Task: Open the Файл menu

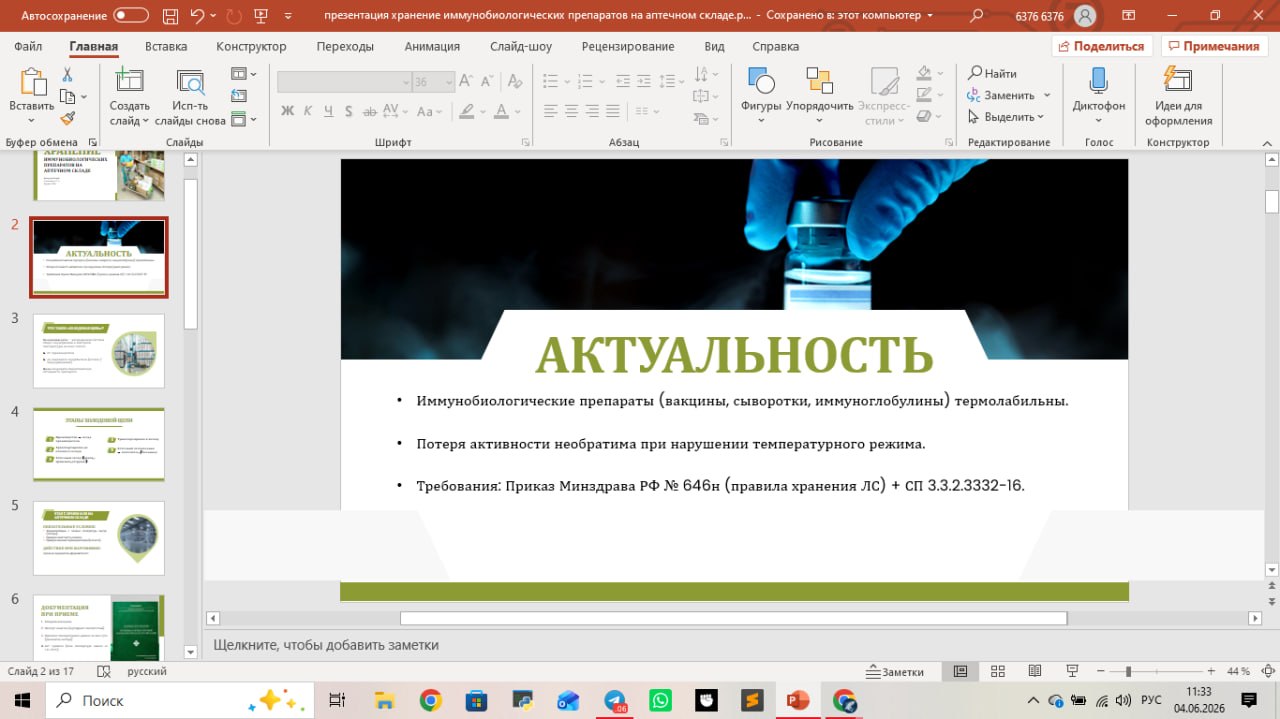Action: (x=28, y=46)
